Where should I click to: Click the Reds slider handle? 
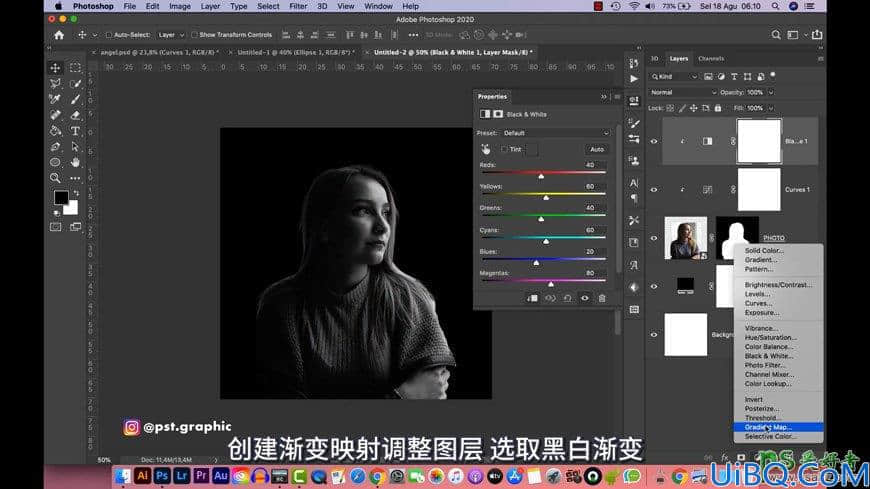coord(541,175)
